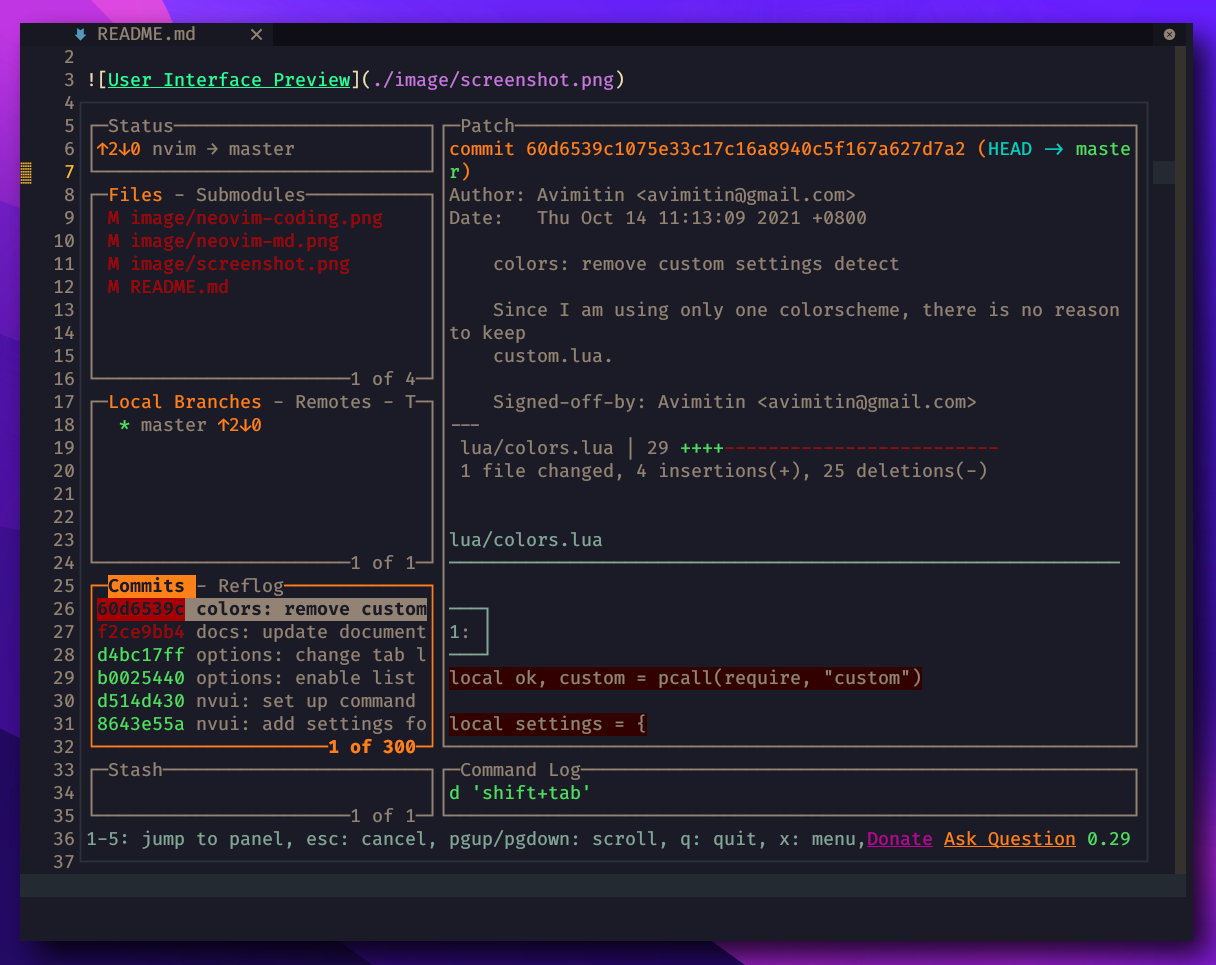Click the "d 'shift+tab'" command log entry
The width and height of the screenshot is (1216, 965).
click(x=520, y=793)
